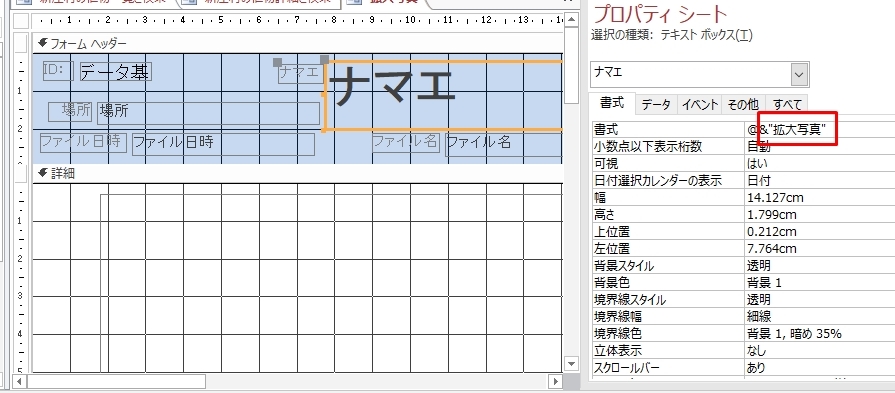Screen dimensions: 895x393
Task: Select the フォーム ヘッダー section bar
Action: [x=297, y=43]
